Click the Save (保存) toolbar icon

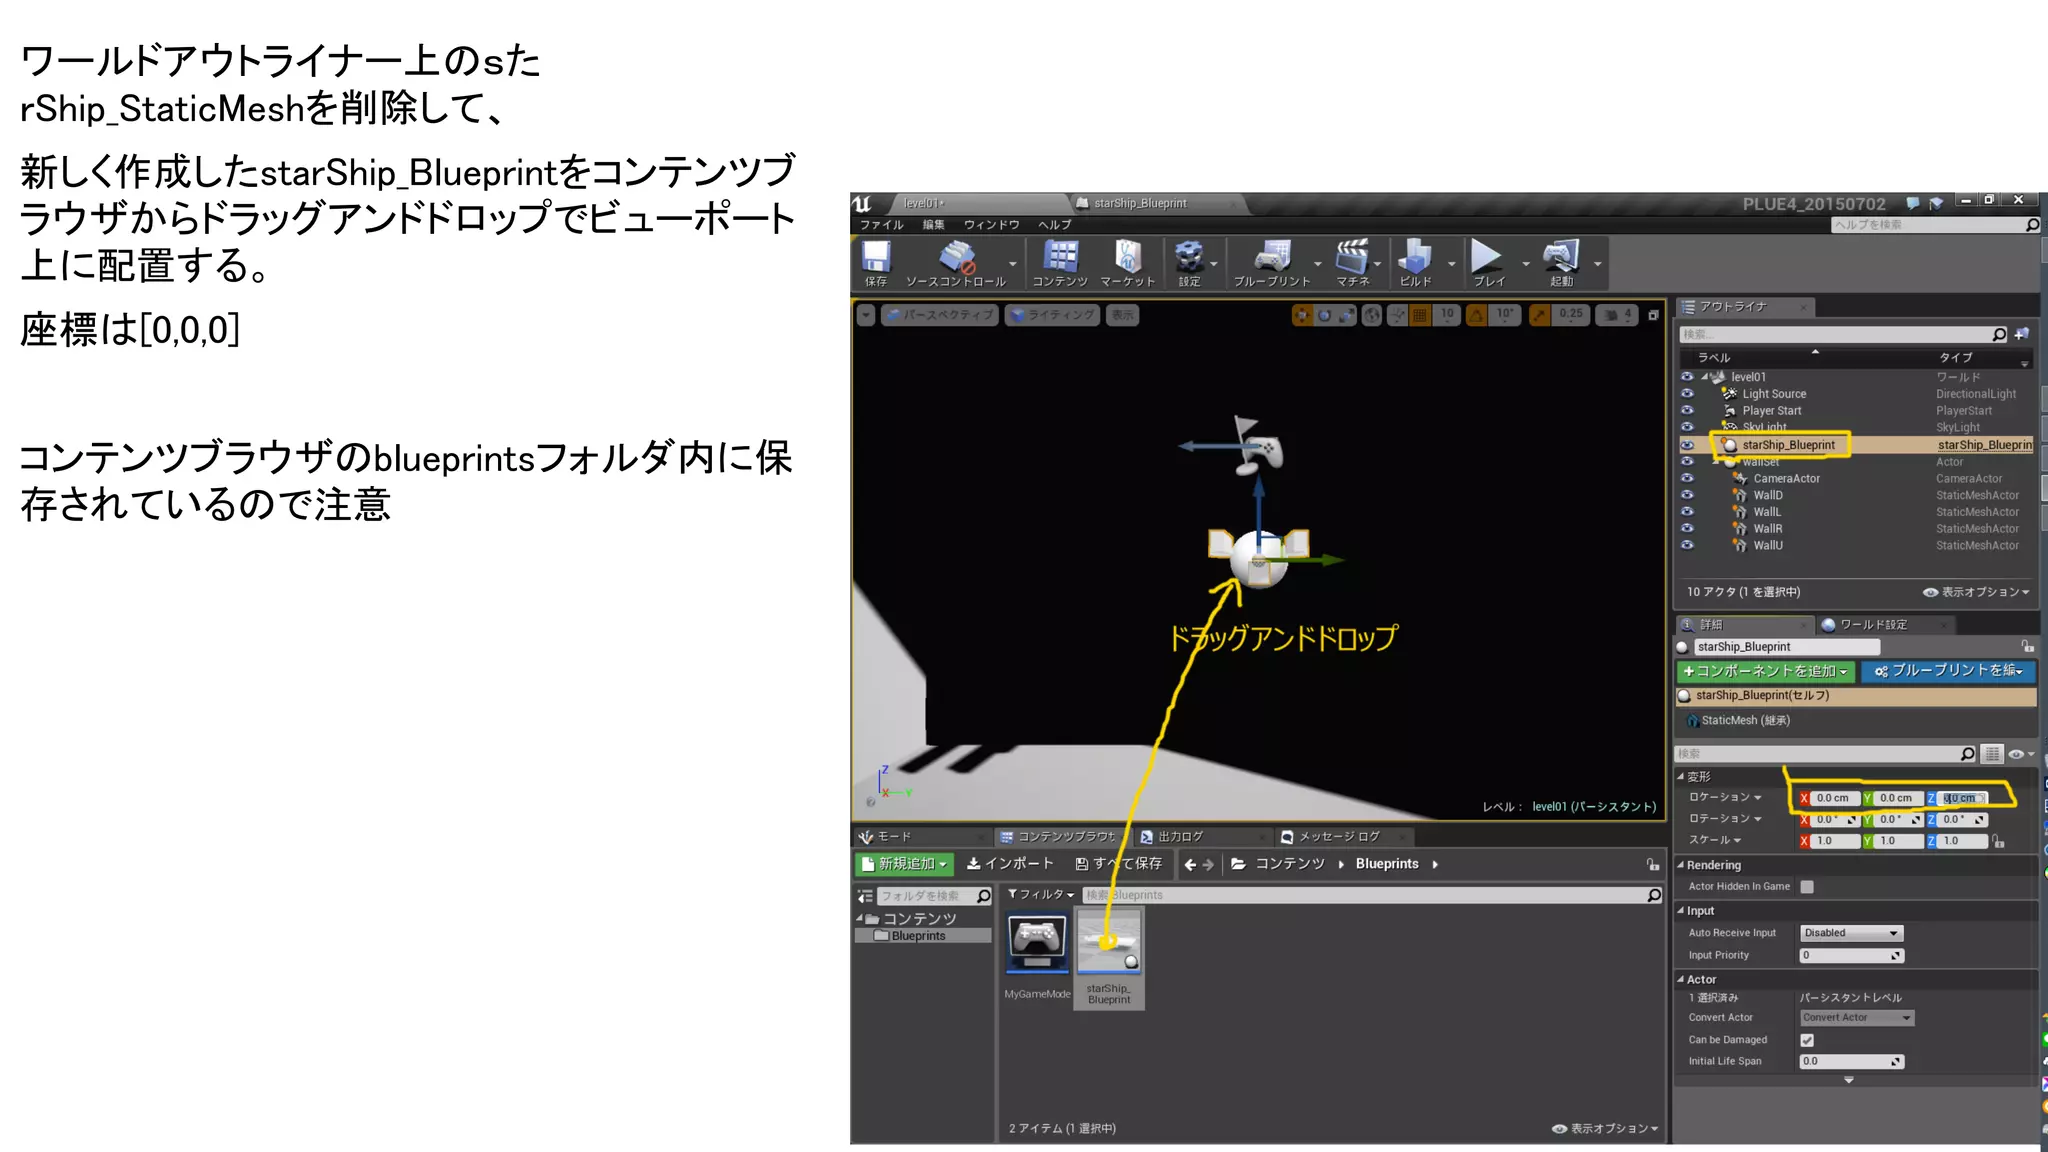tap(876, 257)
